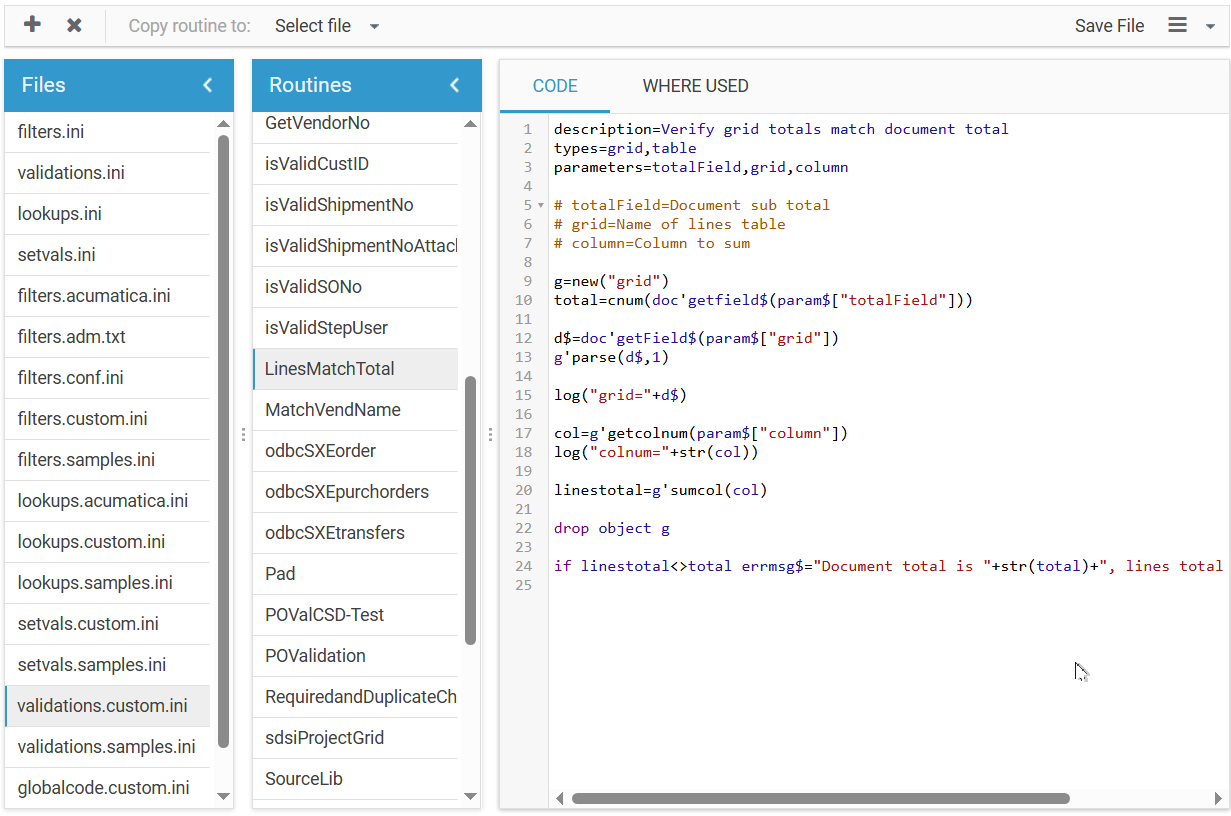Collapse the Files panel chevron
1231x816 pixels.
click(208, 85)
